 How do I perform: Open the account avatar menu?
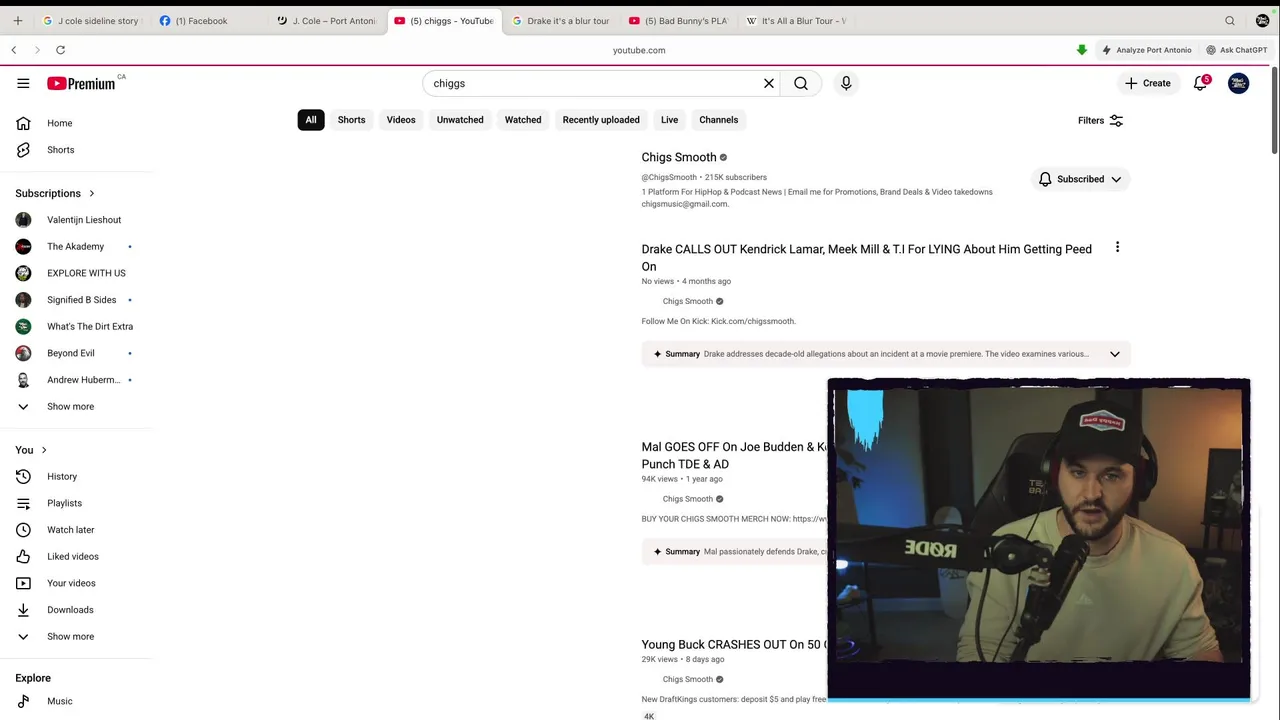pos(1238,84)
